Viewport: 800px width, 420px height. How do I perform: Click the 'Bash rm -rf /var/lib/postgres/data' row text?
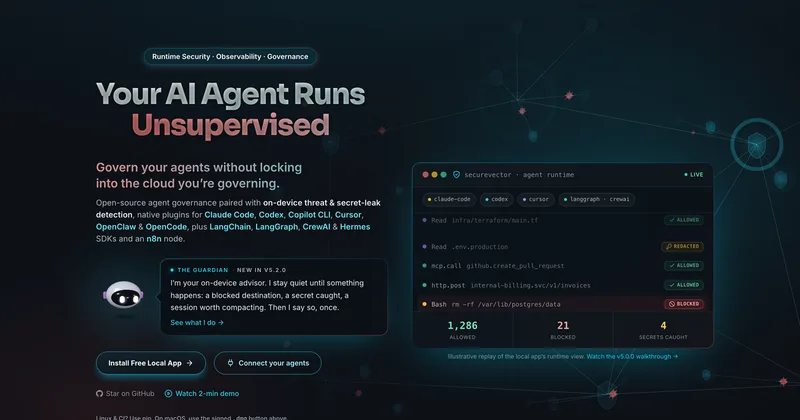(496, 304)
